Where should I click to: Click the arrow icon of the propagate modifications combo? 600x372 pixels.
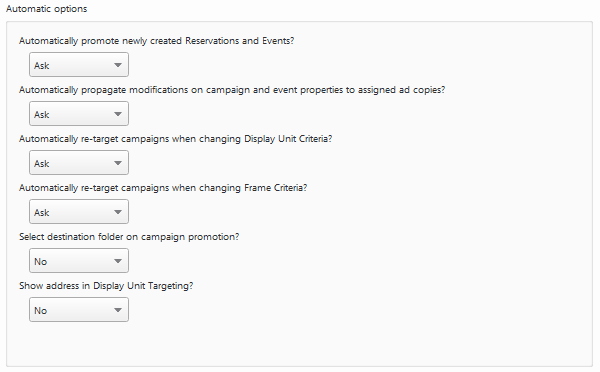tap(118, 114)
